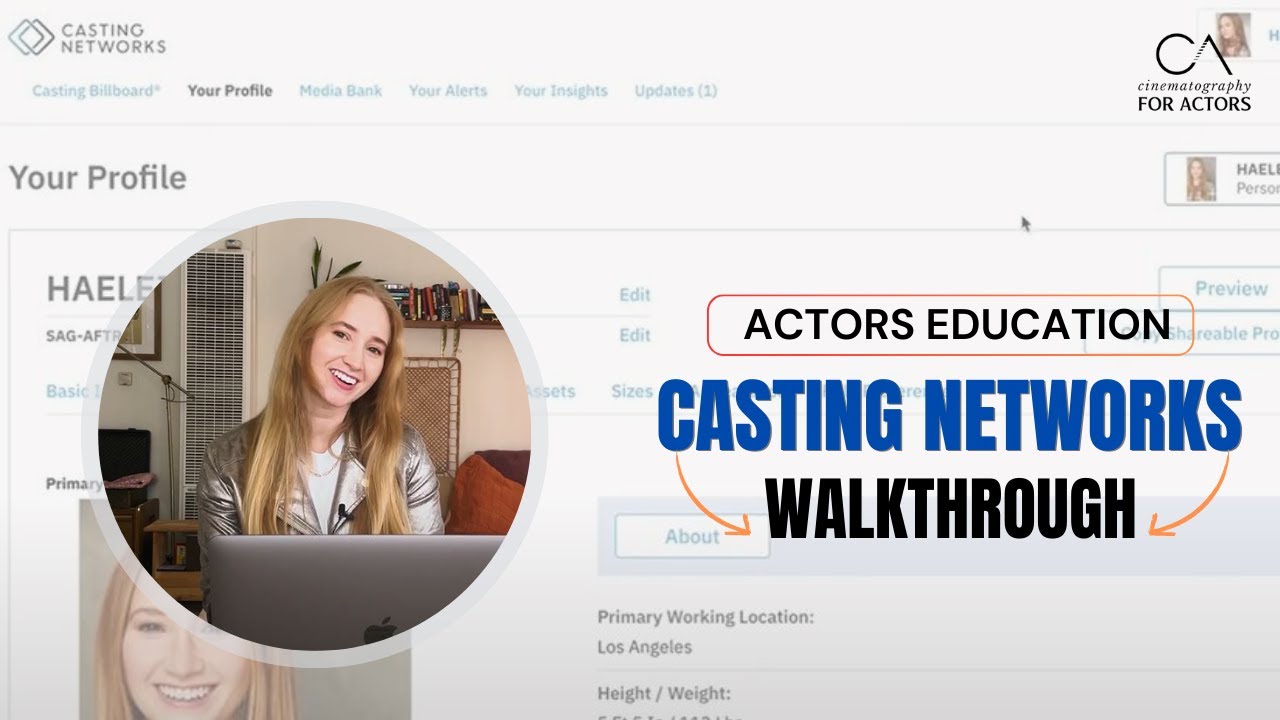
Task: Open the Sizes profile section tab
Action: tap(632, 391)
